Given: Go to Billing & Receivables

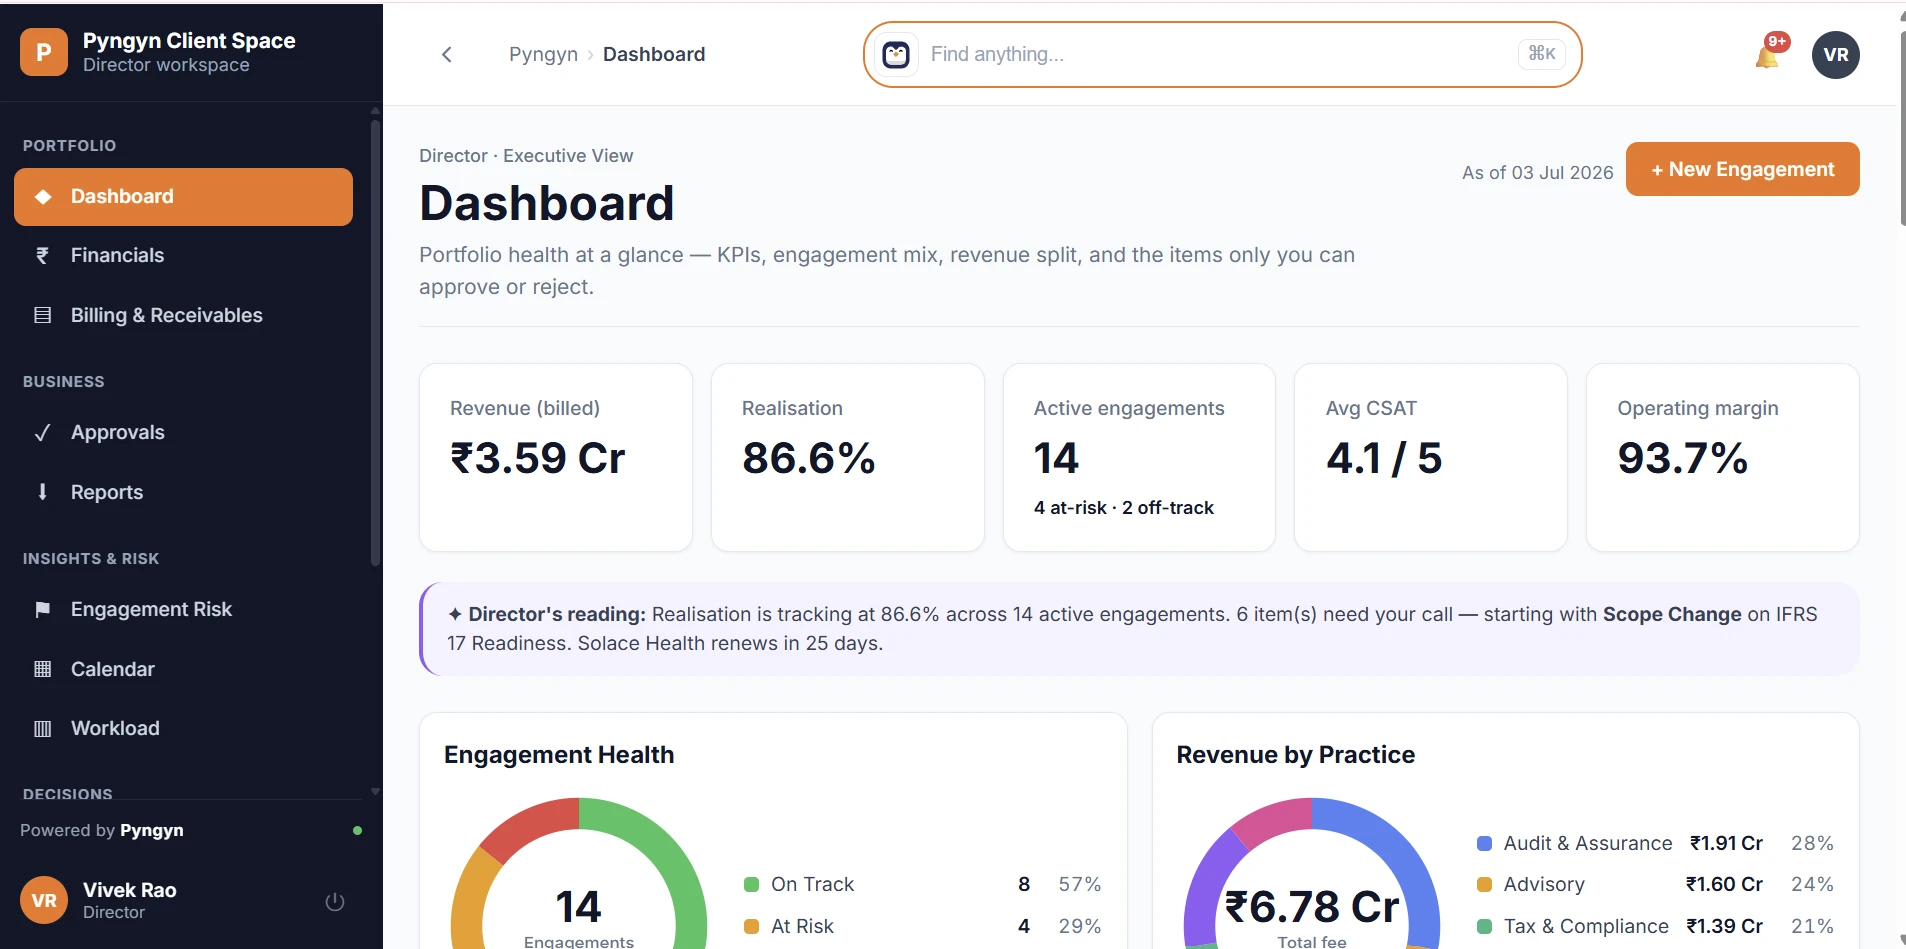Looking at the screenshot, I should [x=183, y=316].
